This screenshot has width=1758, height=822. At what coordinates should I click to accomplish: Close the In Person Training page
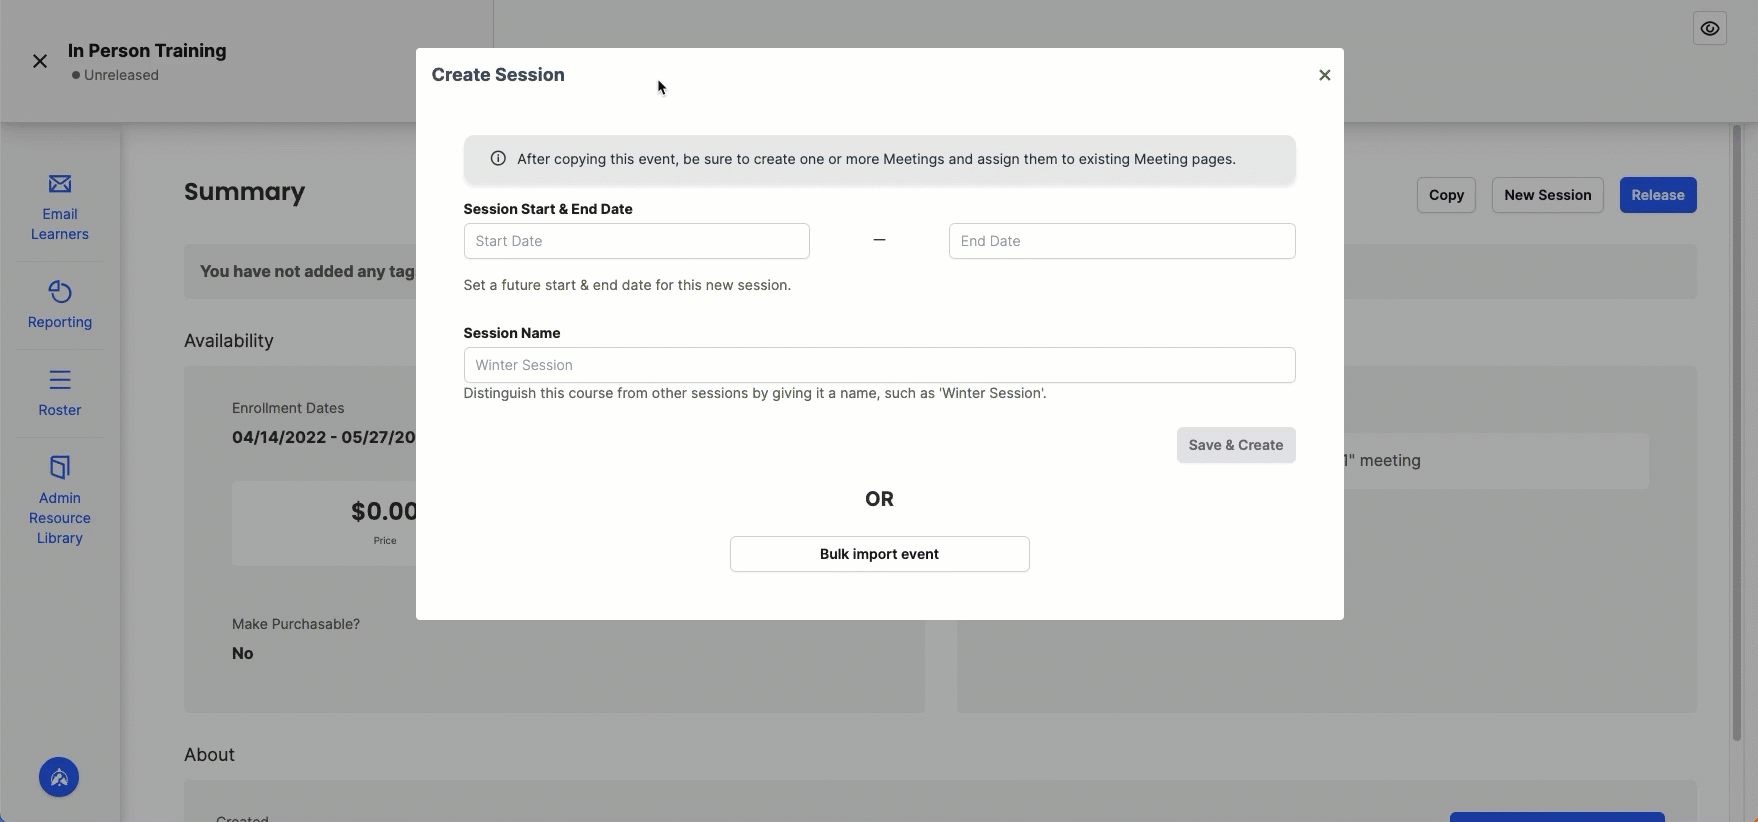click(x=40, y=62)
